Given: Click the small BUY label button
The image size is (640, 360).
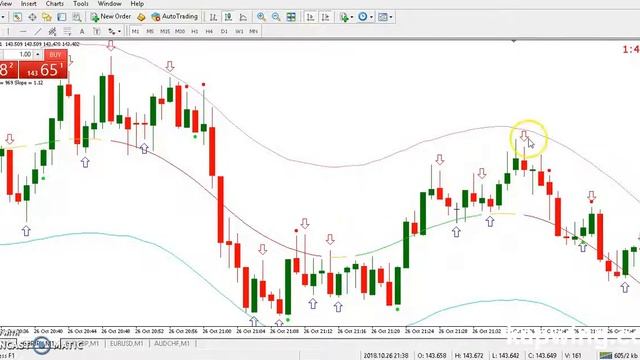Looking at the screenshot, I should tap(55, 55).
